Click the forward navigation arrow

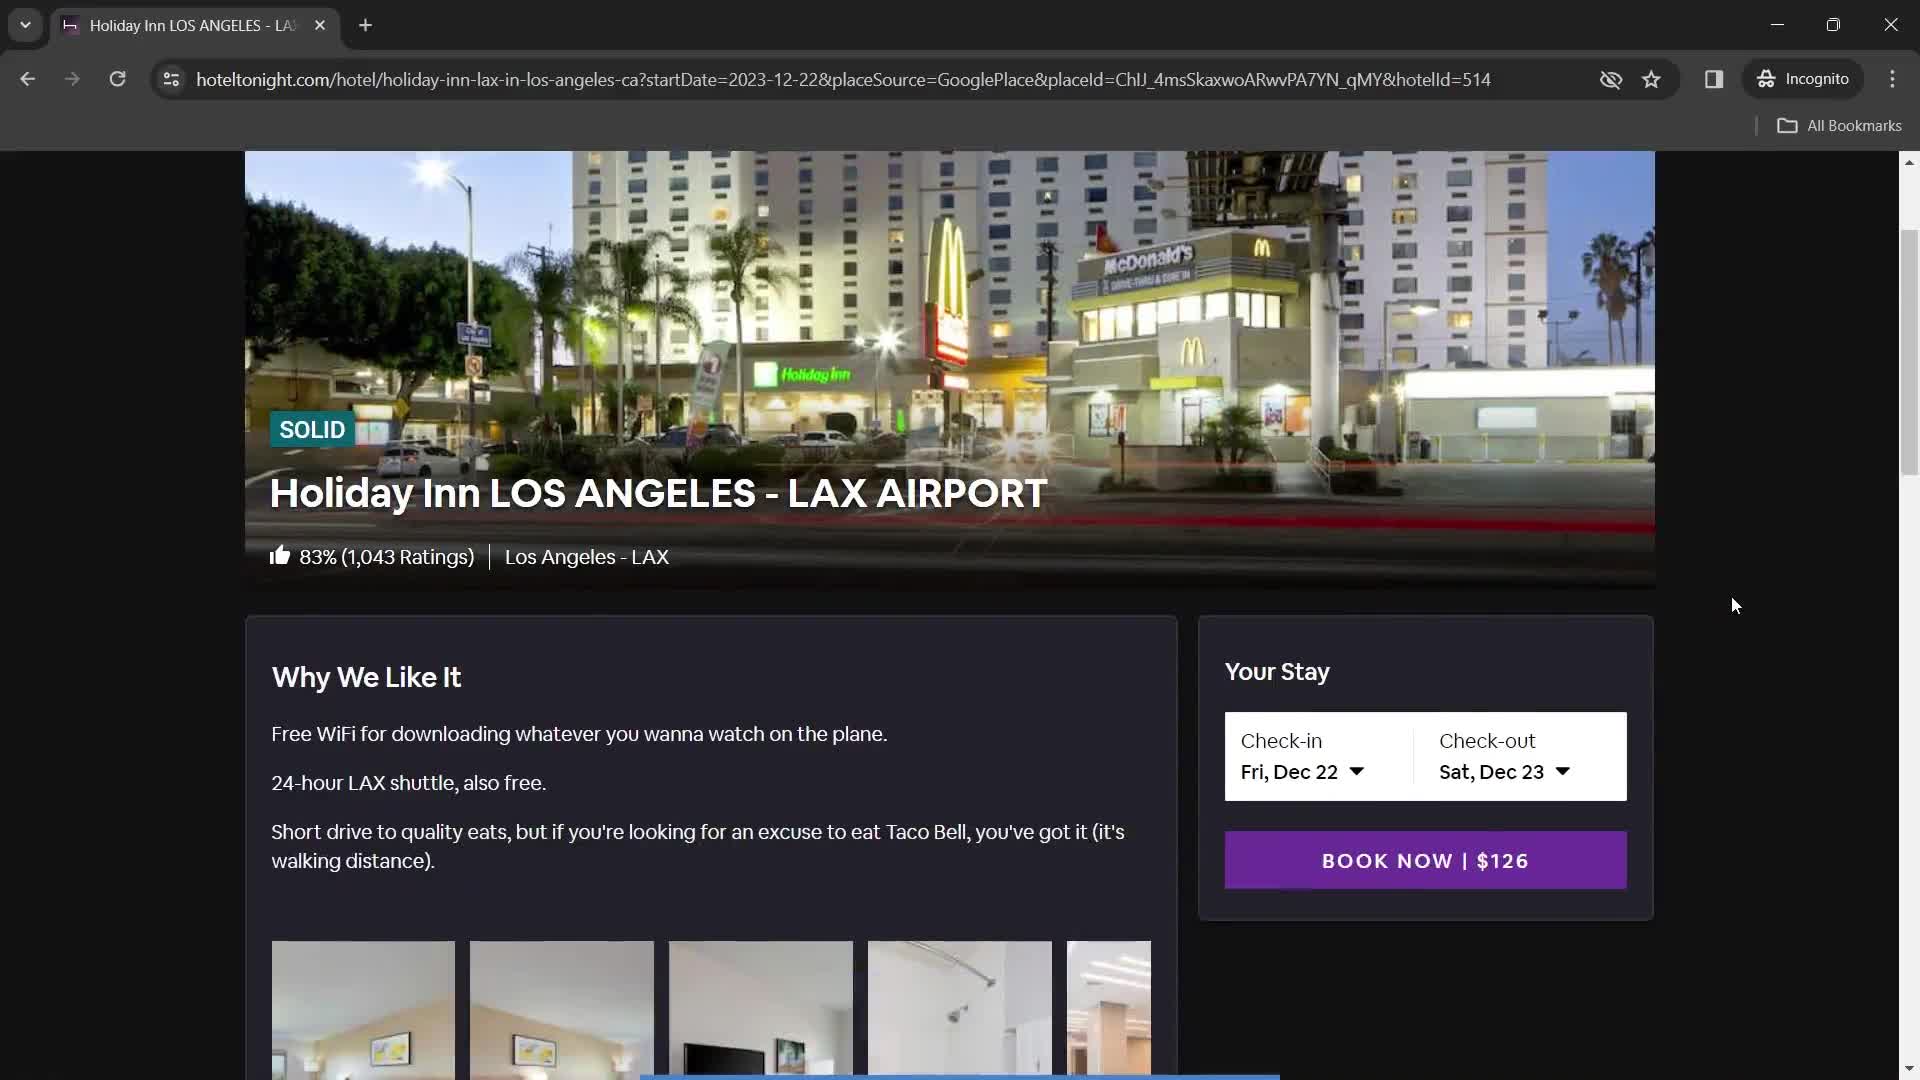coord(72,79)
